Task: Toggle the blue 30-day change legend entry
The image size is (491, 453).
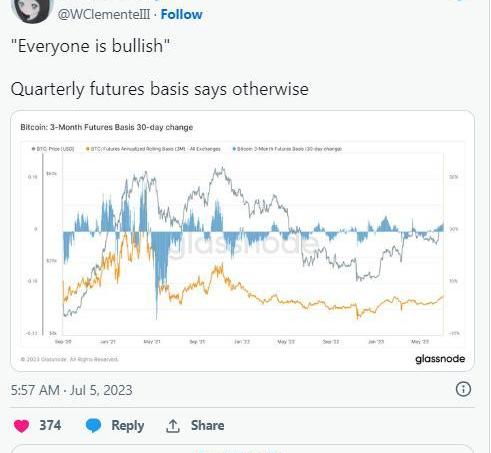Action: (287, 149)
